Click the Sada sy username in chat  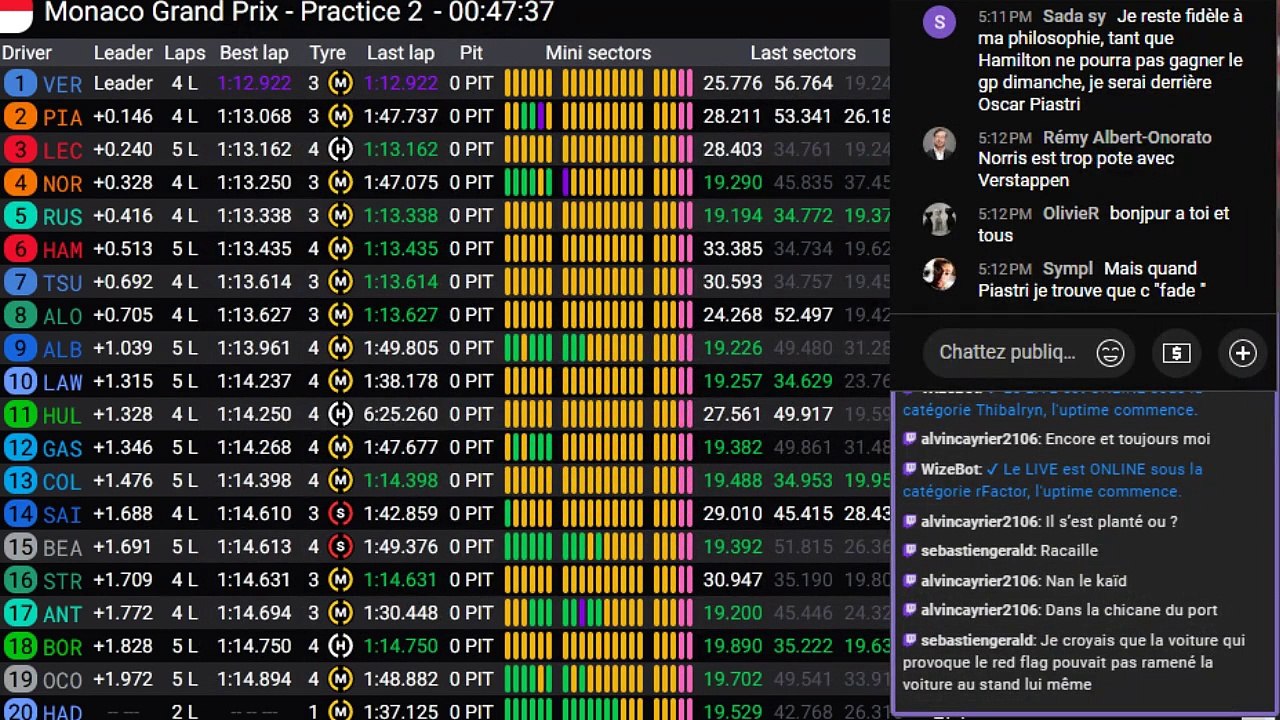pyautogui.click(x=1074, y=17)
